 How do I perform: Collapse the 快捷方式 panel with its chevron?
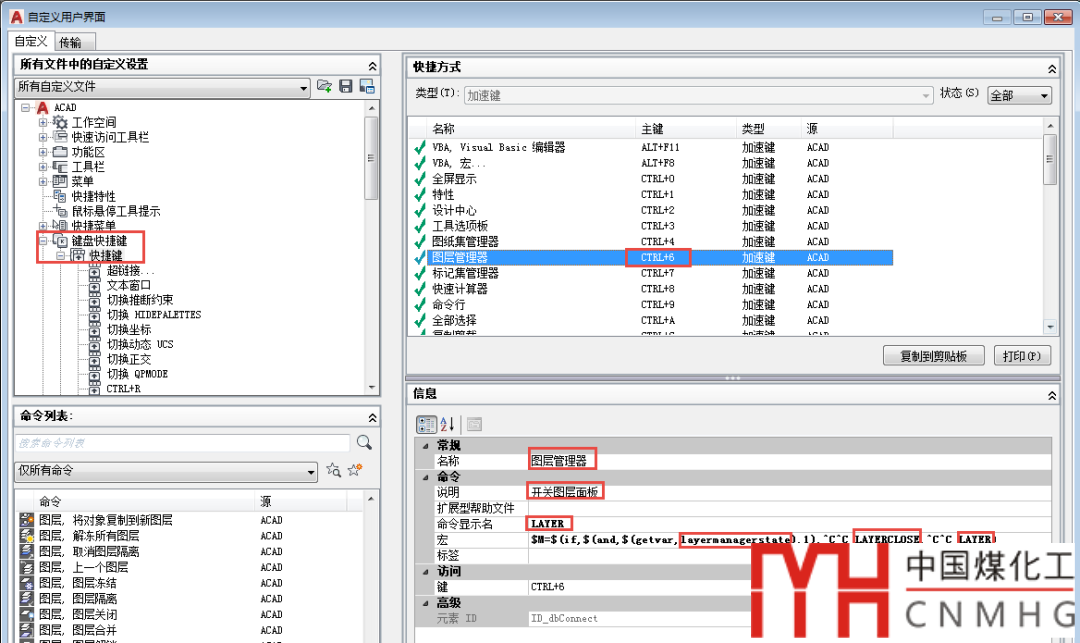[x=1052, y=69]
